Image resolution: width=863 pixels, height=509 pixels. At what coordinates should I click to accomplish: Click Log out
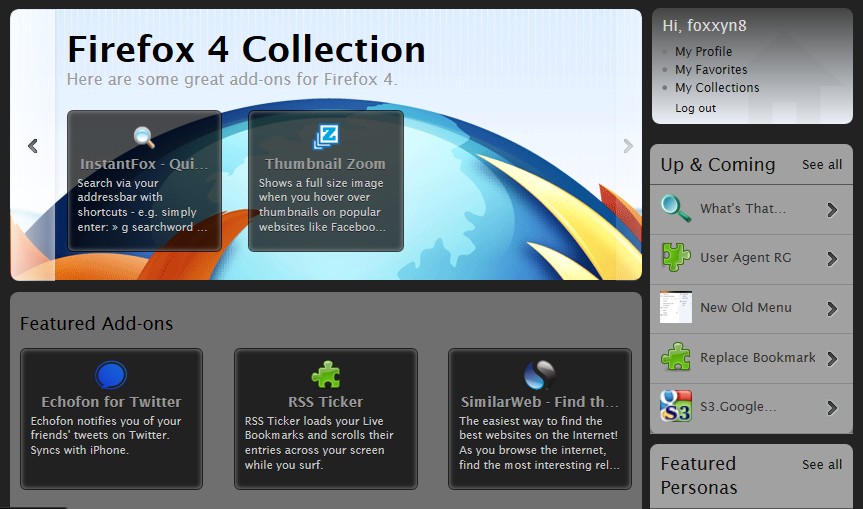[x=696, y=108]
